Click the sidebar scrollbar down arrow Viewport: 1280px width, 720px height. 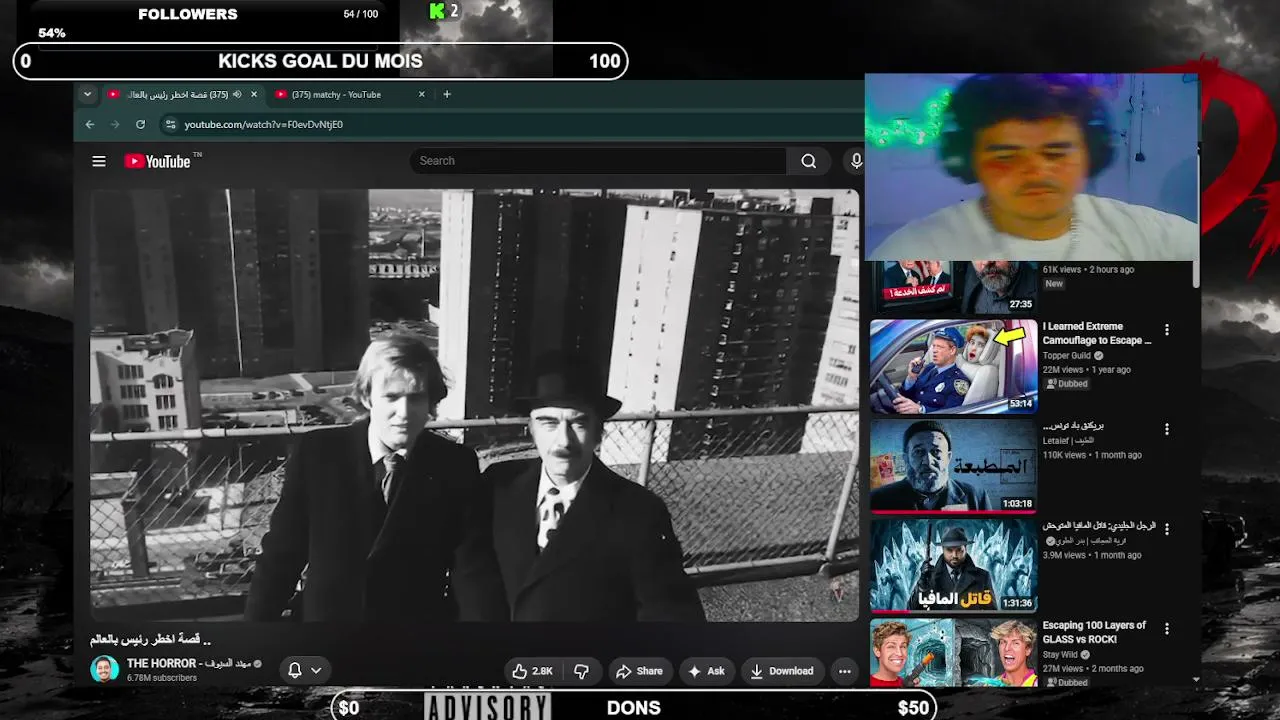click(x=1197, y=680)
